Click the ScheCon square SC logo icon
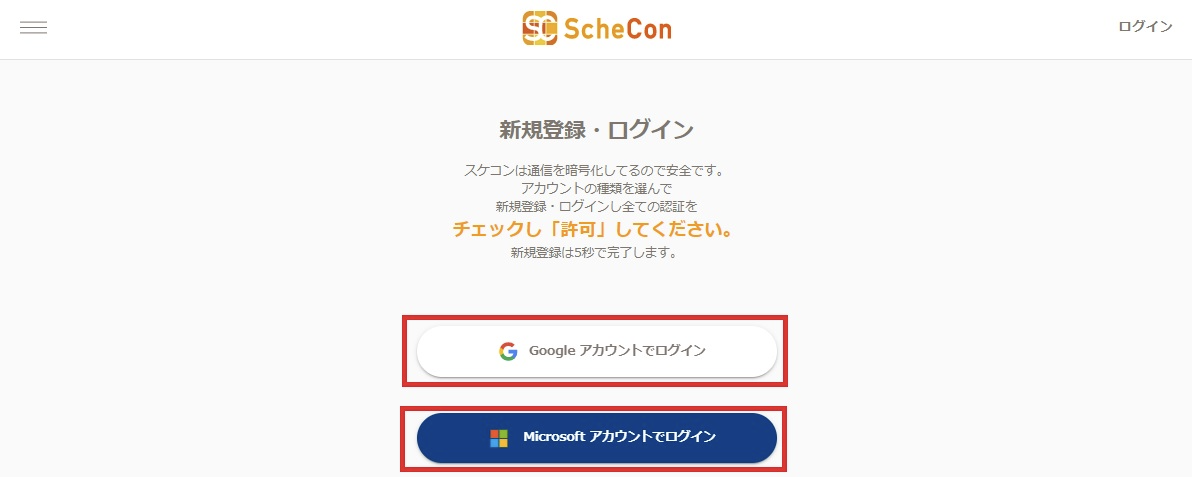The height and width of the screenshot is (477, 1192). click(540, 28)
